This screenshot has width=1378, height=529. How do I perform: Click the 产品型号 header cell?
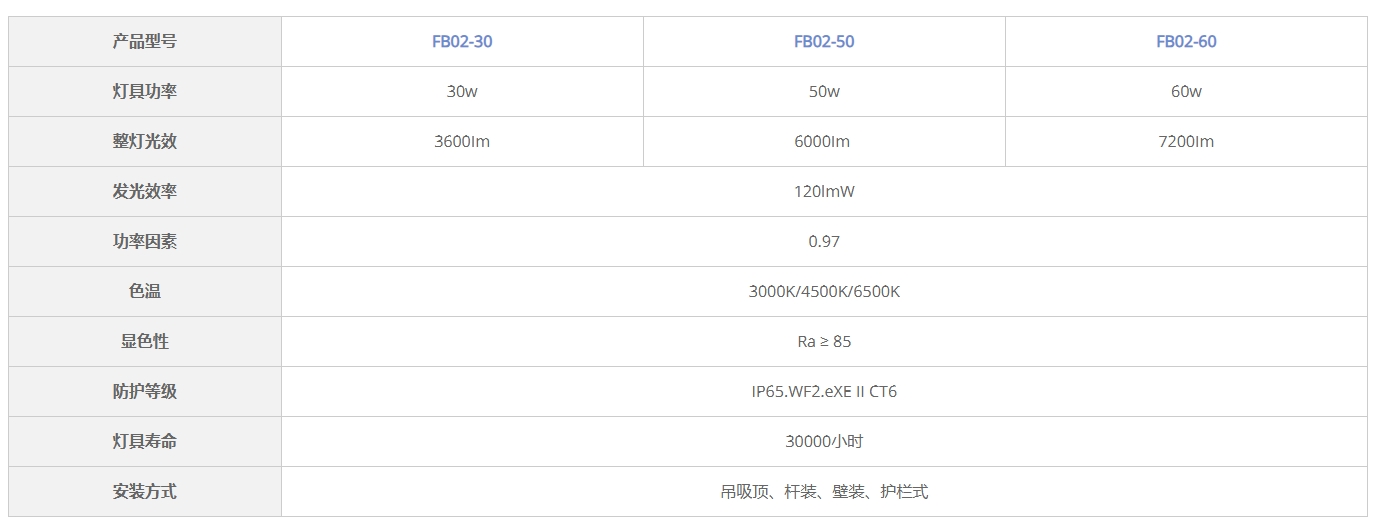pyautogui.click(x=145, y=42)
